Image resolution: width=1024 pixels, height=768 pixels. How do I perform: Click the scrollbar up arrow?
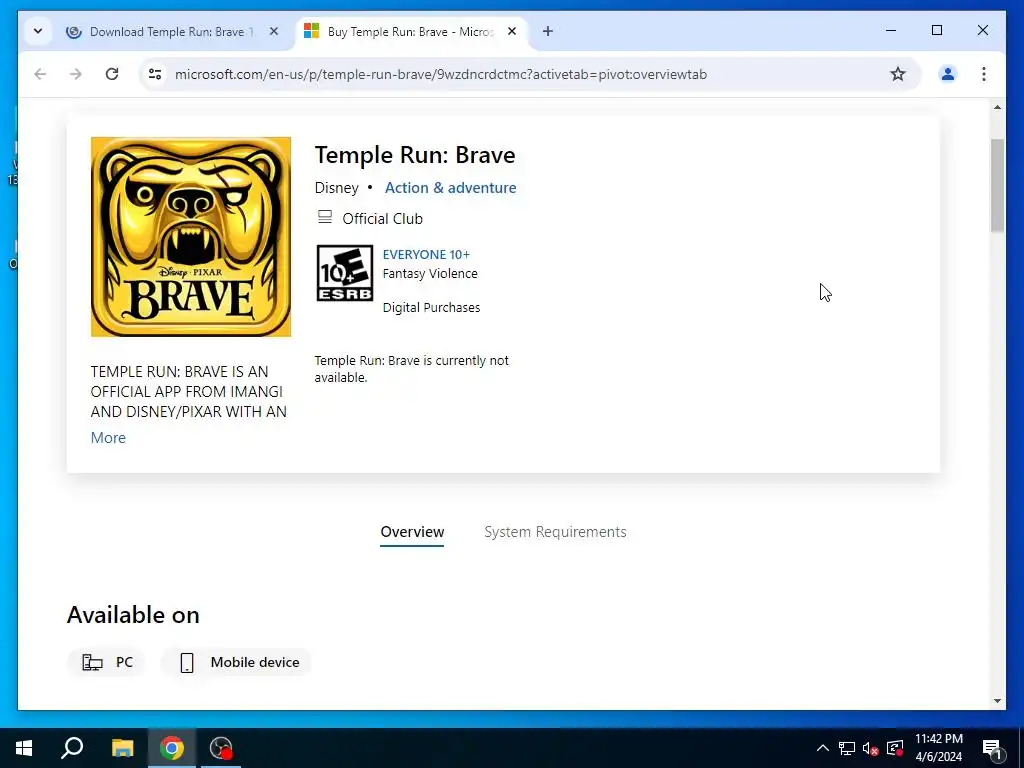click(997, 107)
